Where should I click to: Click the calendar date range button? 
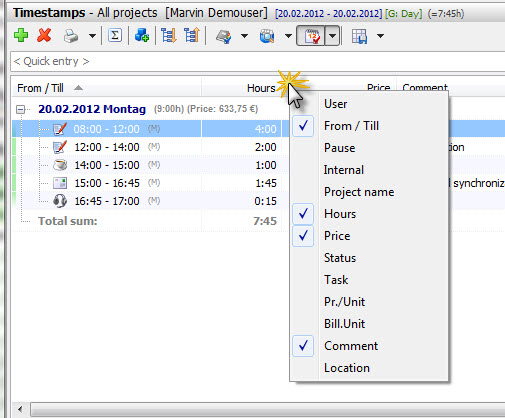point(311,36)
